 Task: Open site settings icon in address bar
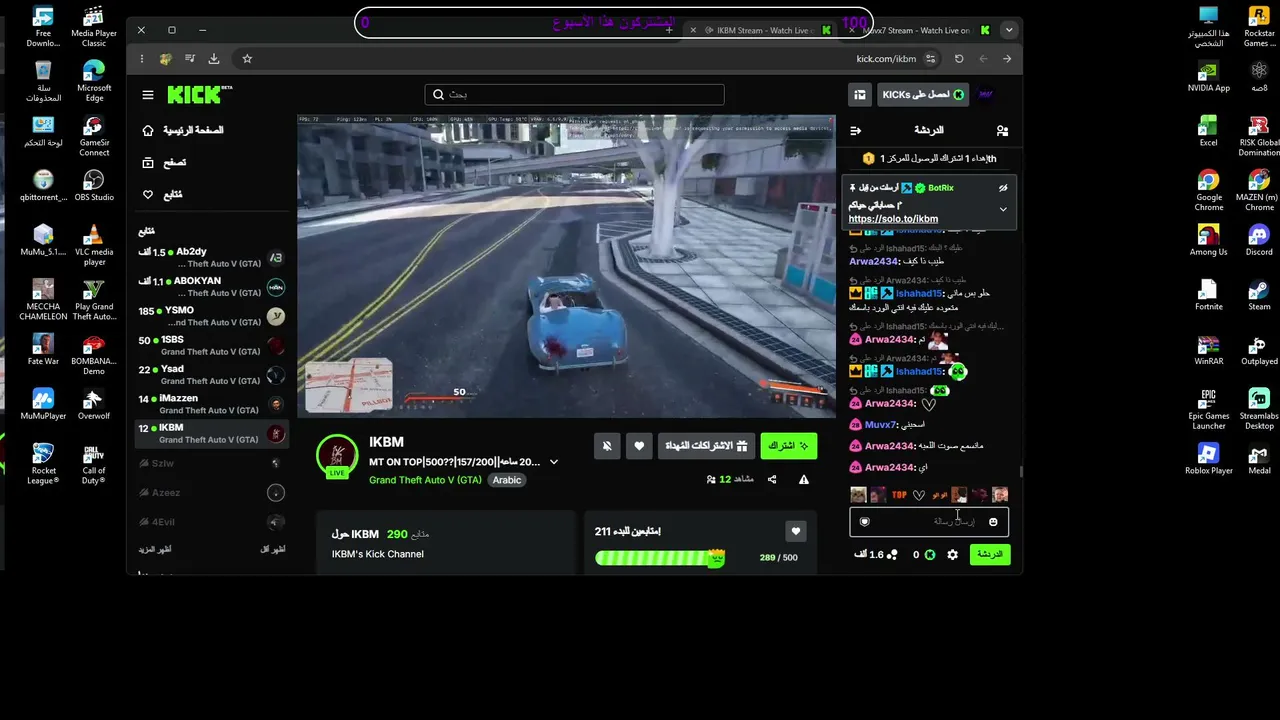pyautogui.click(x=931, y=59)
